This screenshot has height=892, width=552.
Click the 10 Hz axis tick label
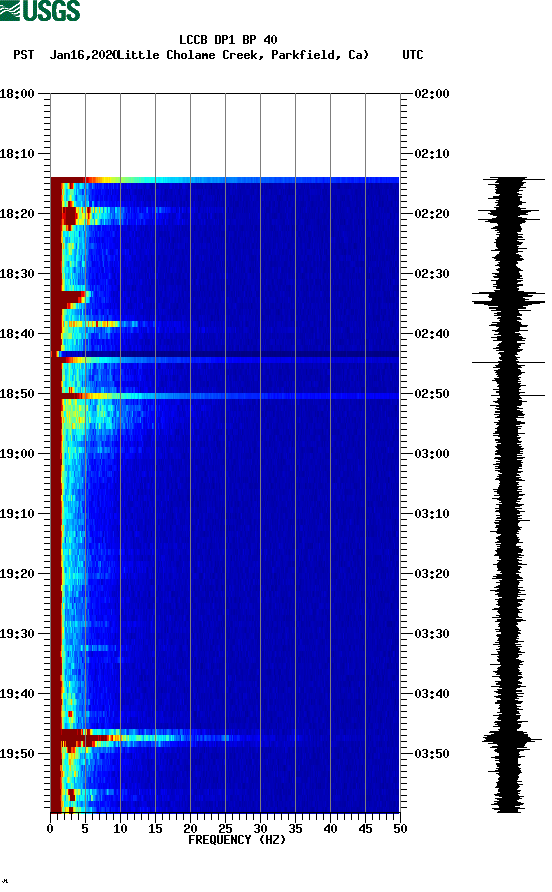[x=120, y=829]
